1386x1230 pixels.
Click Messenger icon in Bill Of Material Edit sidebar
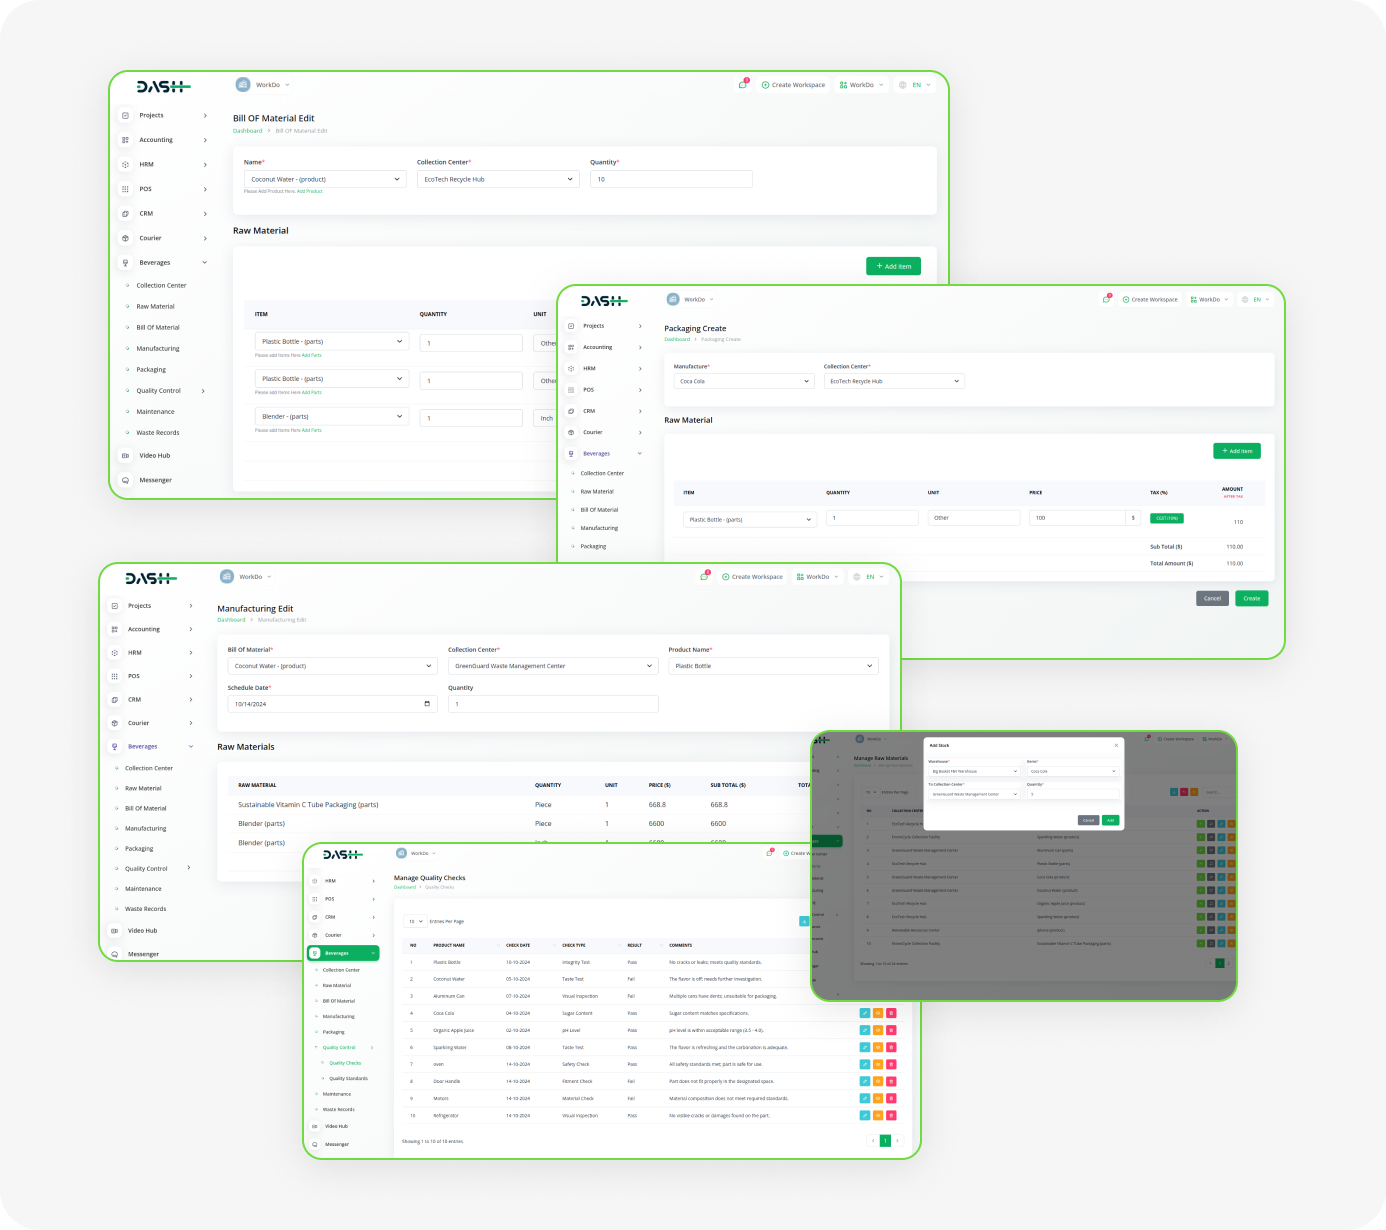125,480
